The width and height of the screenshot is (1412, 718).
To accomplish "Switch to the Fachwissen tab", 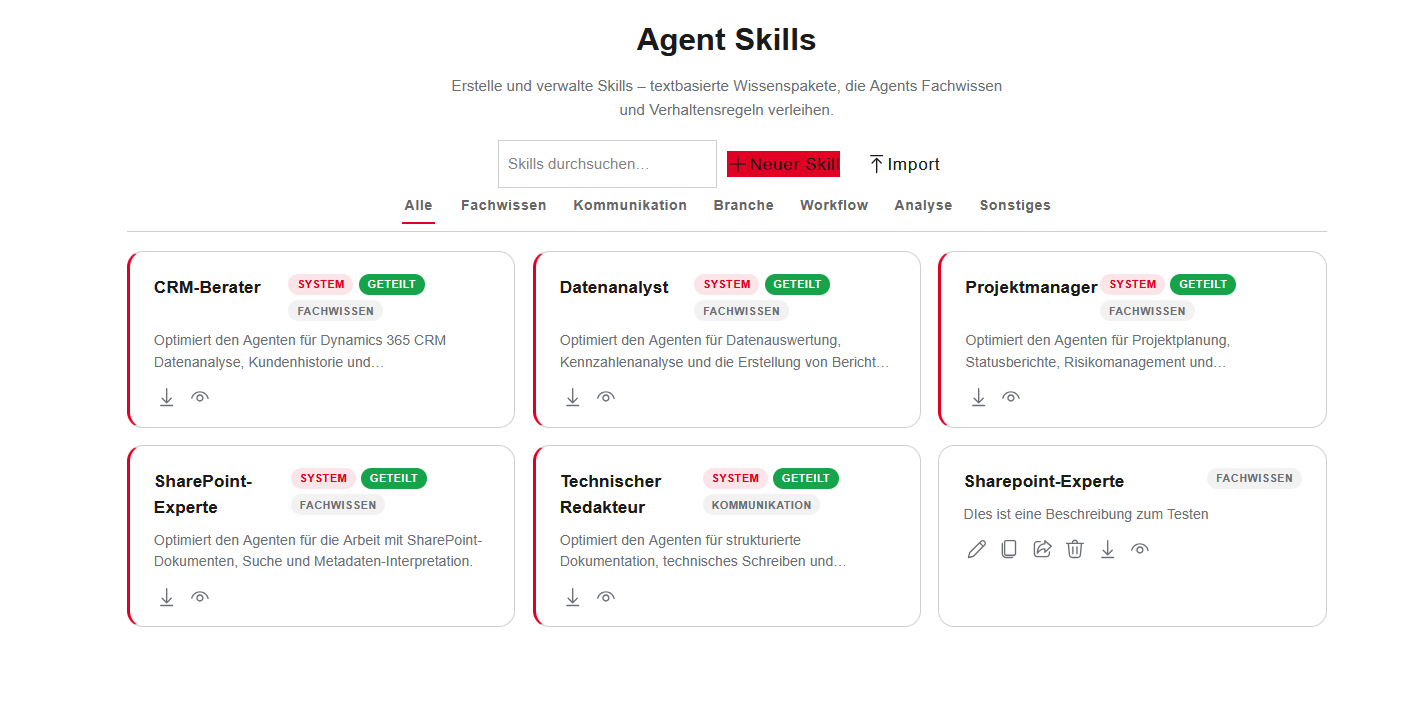I will point(503,205).
